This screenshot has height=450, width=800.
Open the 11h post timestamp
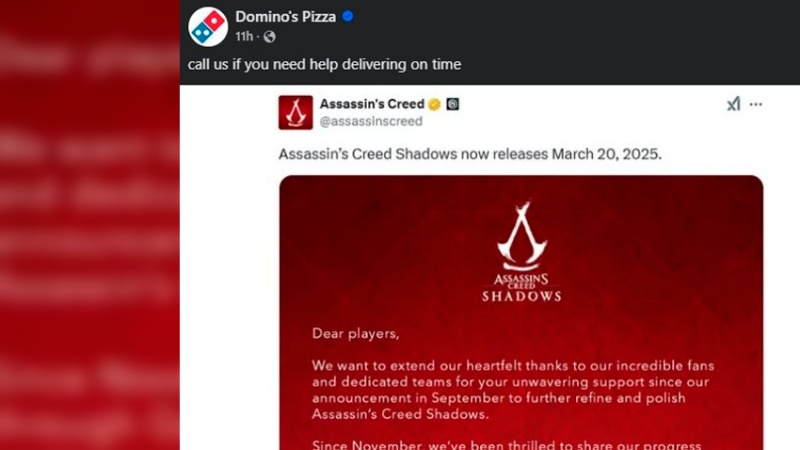pyautogui.click(x=244, y=36)
